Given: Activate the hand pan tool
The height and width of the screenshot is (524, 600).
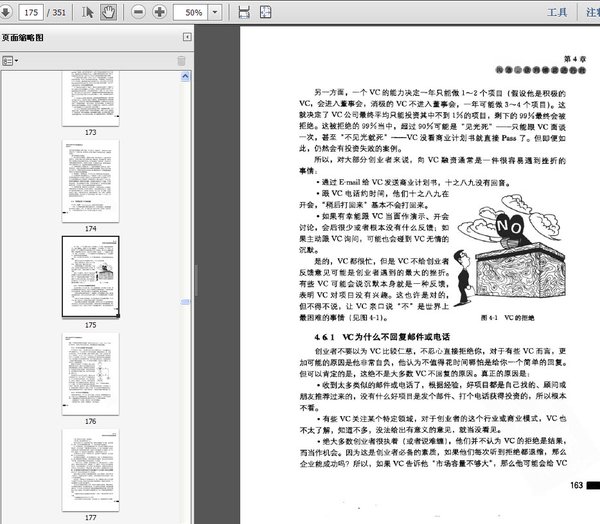Looking at the screenshot, I should 108,12.
